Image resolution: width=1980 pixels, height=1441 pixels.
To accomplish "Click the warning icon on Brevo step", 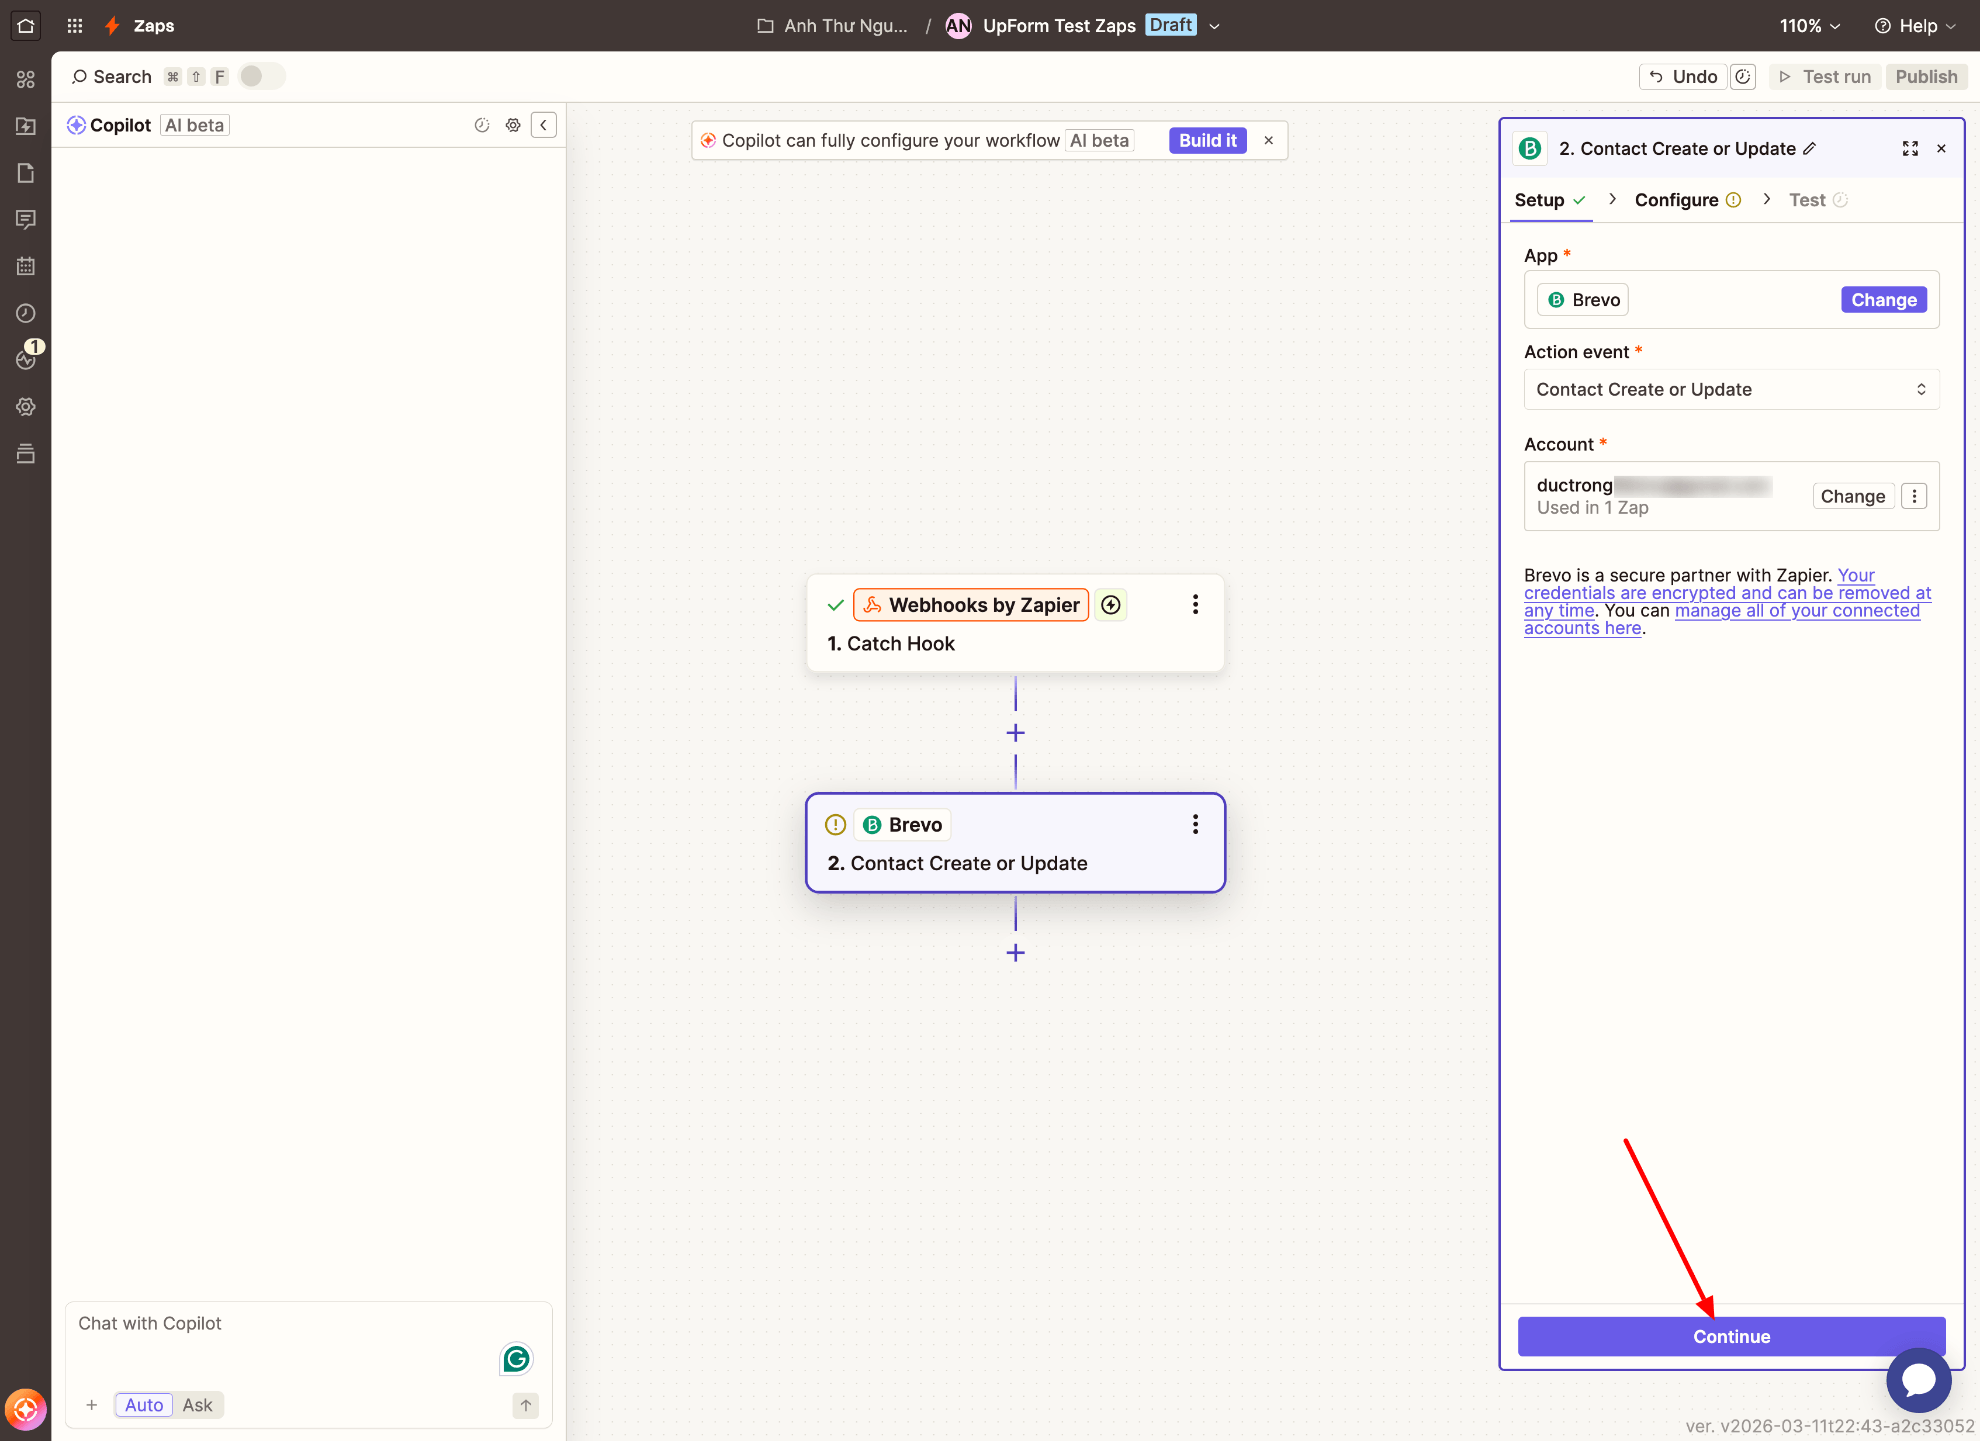I will (x=836, y=825).
